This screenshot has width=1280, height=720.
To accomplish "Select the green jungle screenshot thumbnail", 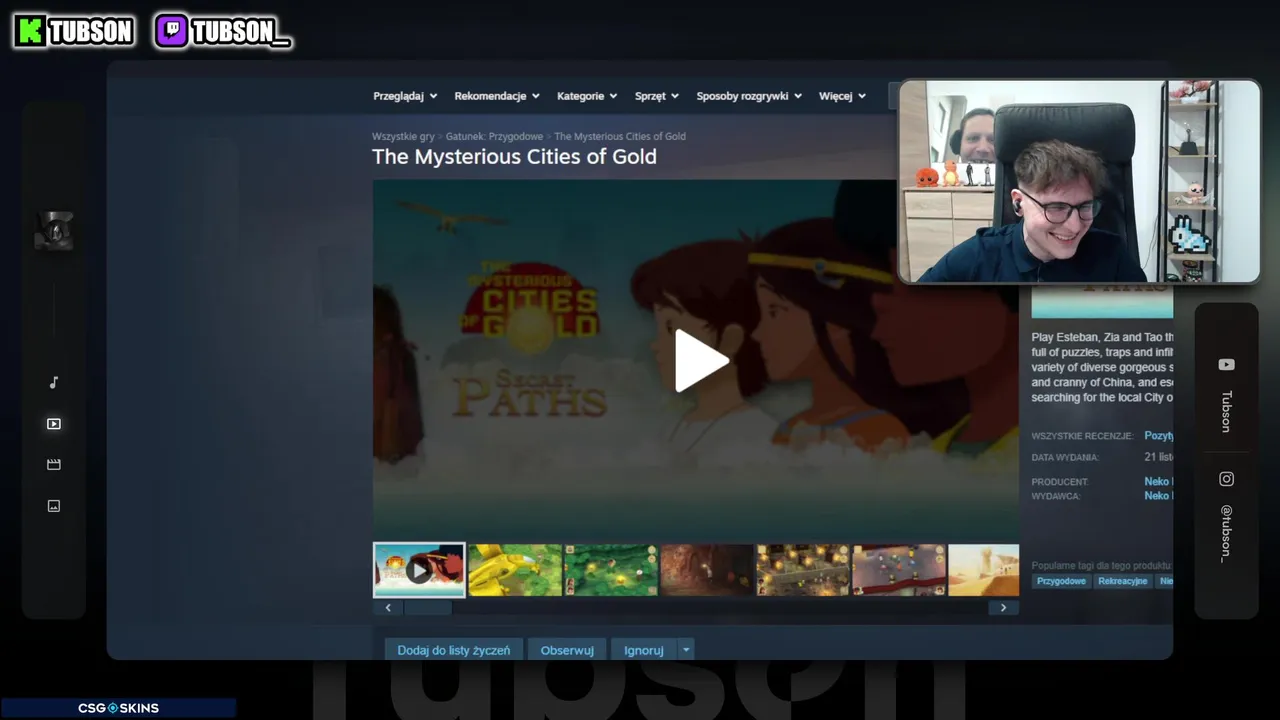I will click(611, 570).
